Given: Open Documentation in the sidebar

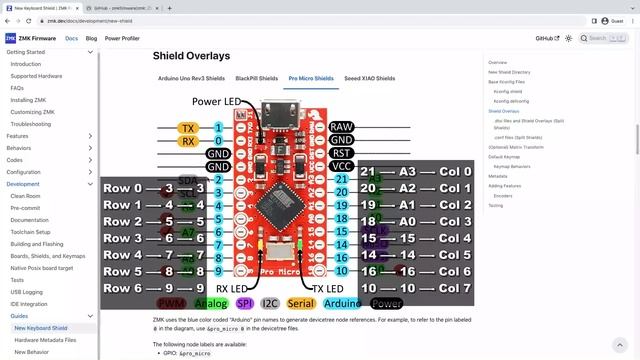Looking at the screenshot, I should pyautogui.click(x=29, y=220).
